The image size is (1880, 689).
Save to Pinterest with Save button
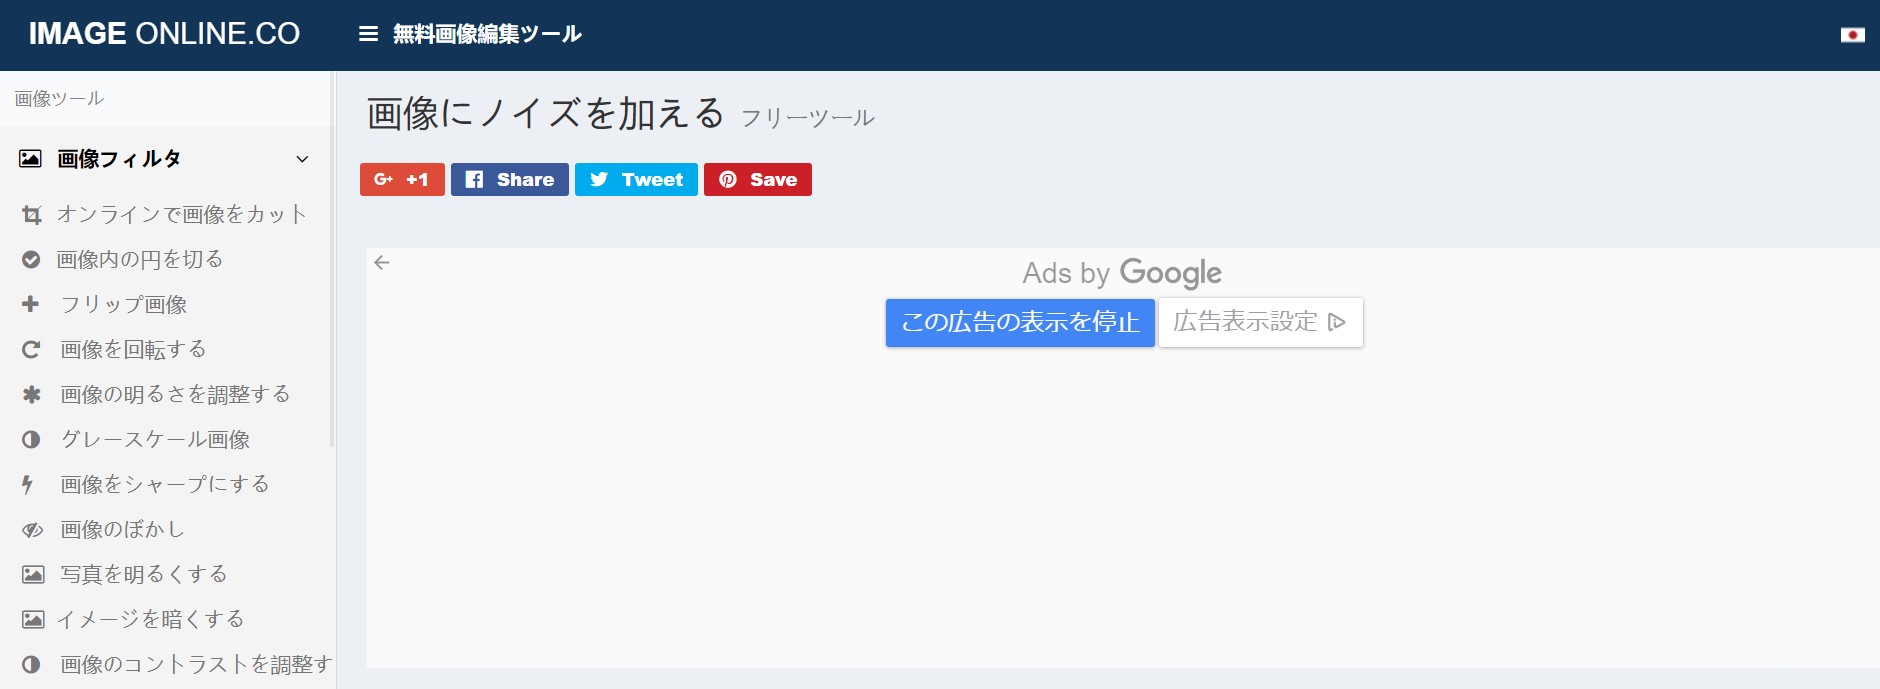(x=757, y=180)
